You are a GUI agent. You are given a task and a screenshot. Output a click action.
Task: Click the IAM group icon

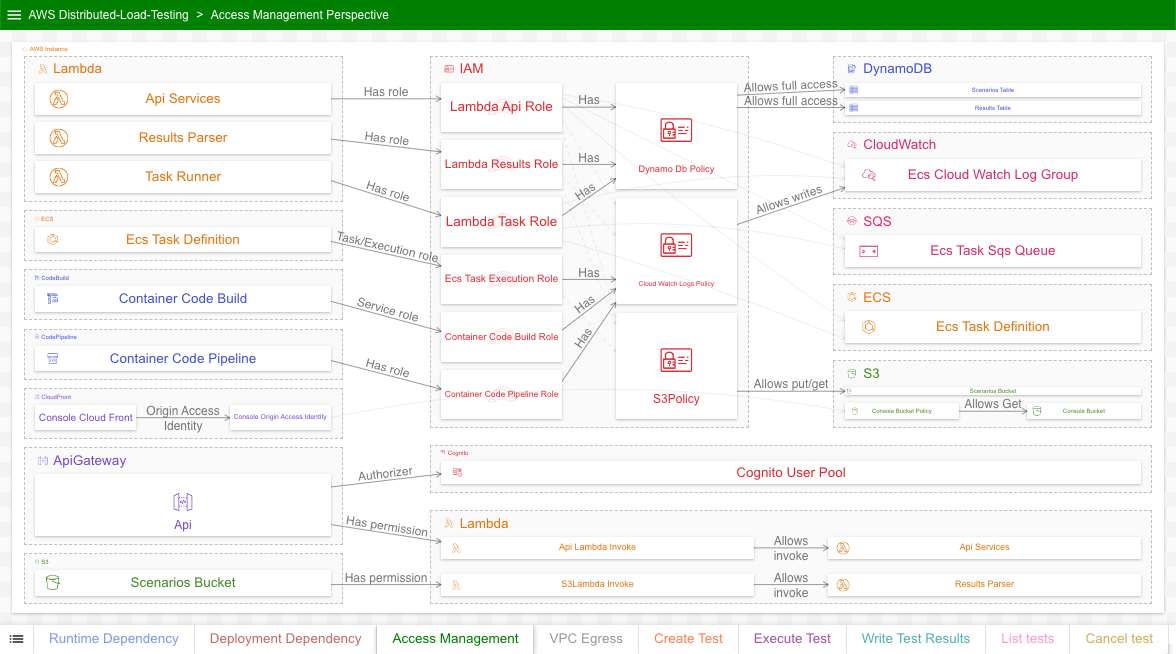(x=448, y=69)
